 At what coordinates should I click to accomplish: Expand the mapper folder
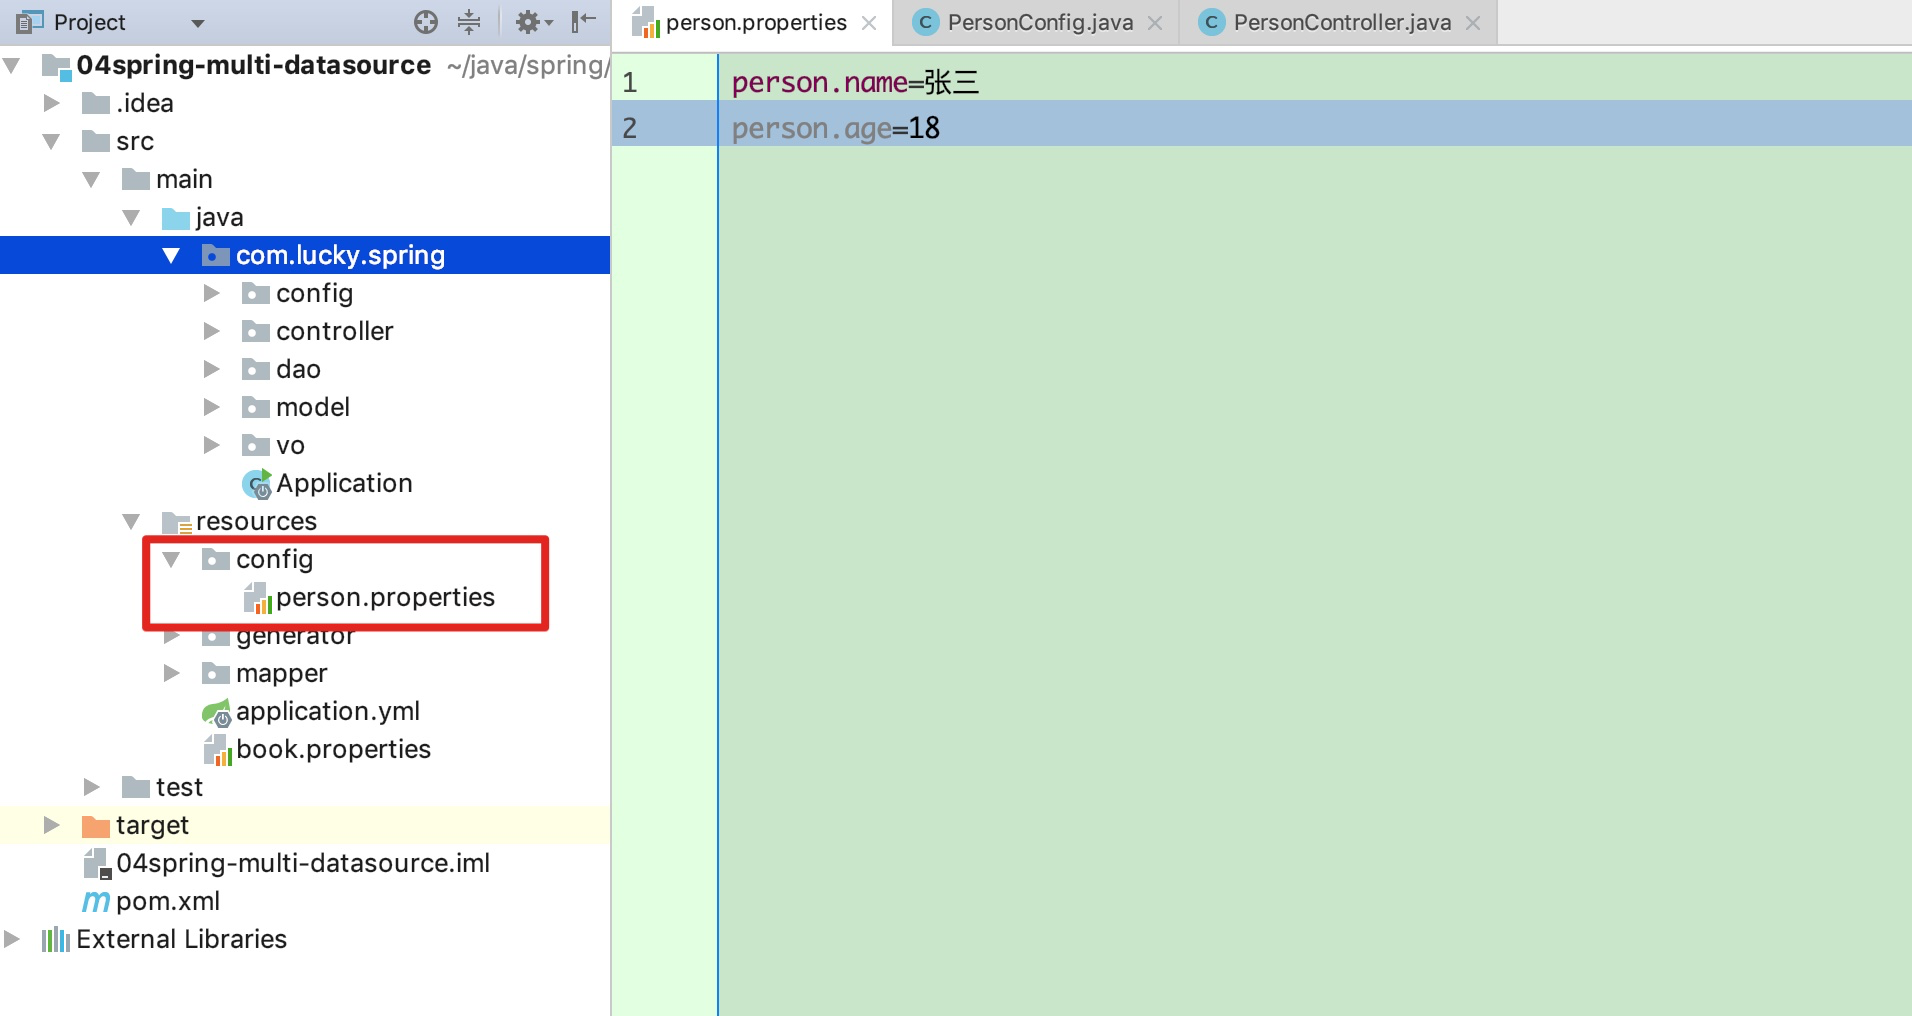[172, 673]
